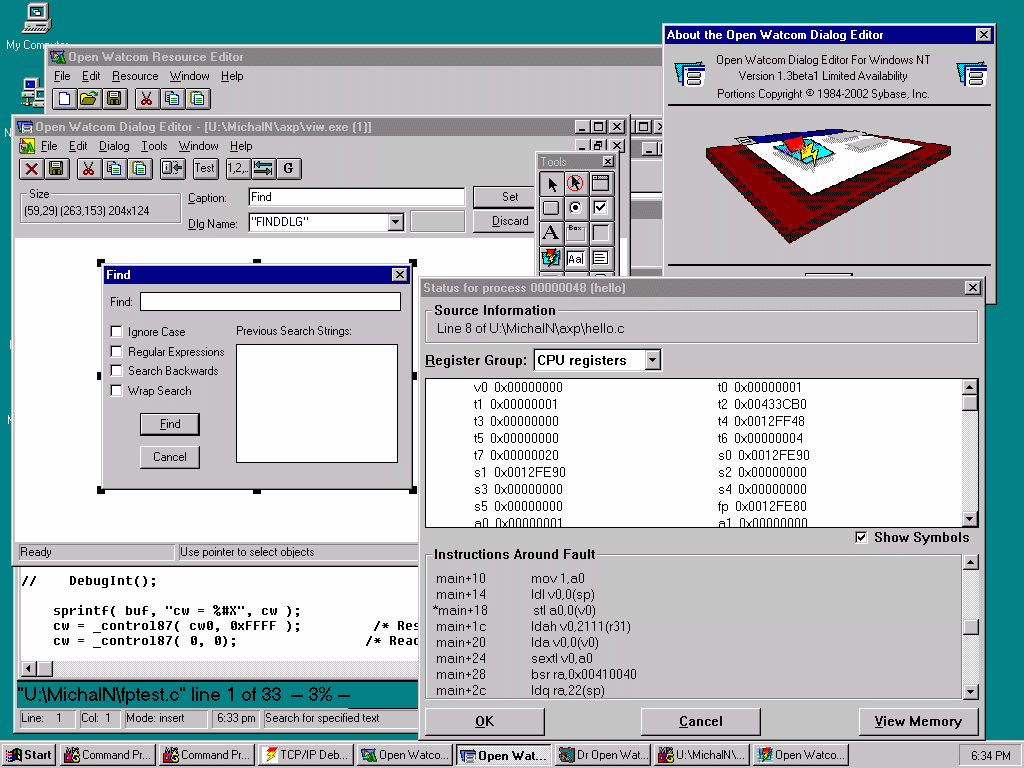Click Instructions Around Fault scrollbar thumb
Screen dimensions: 1024x768
(970, 626)
